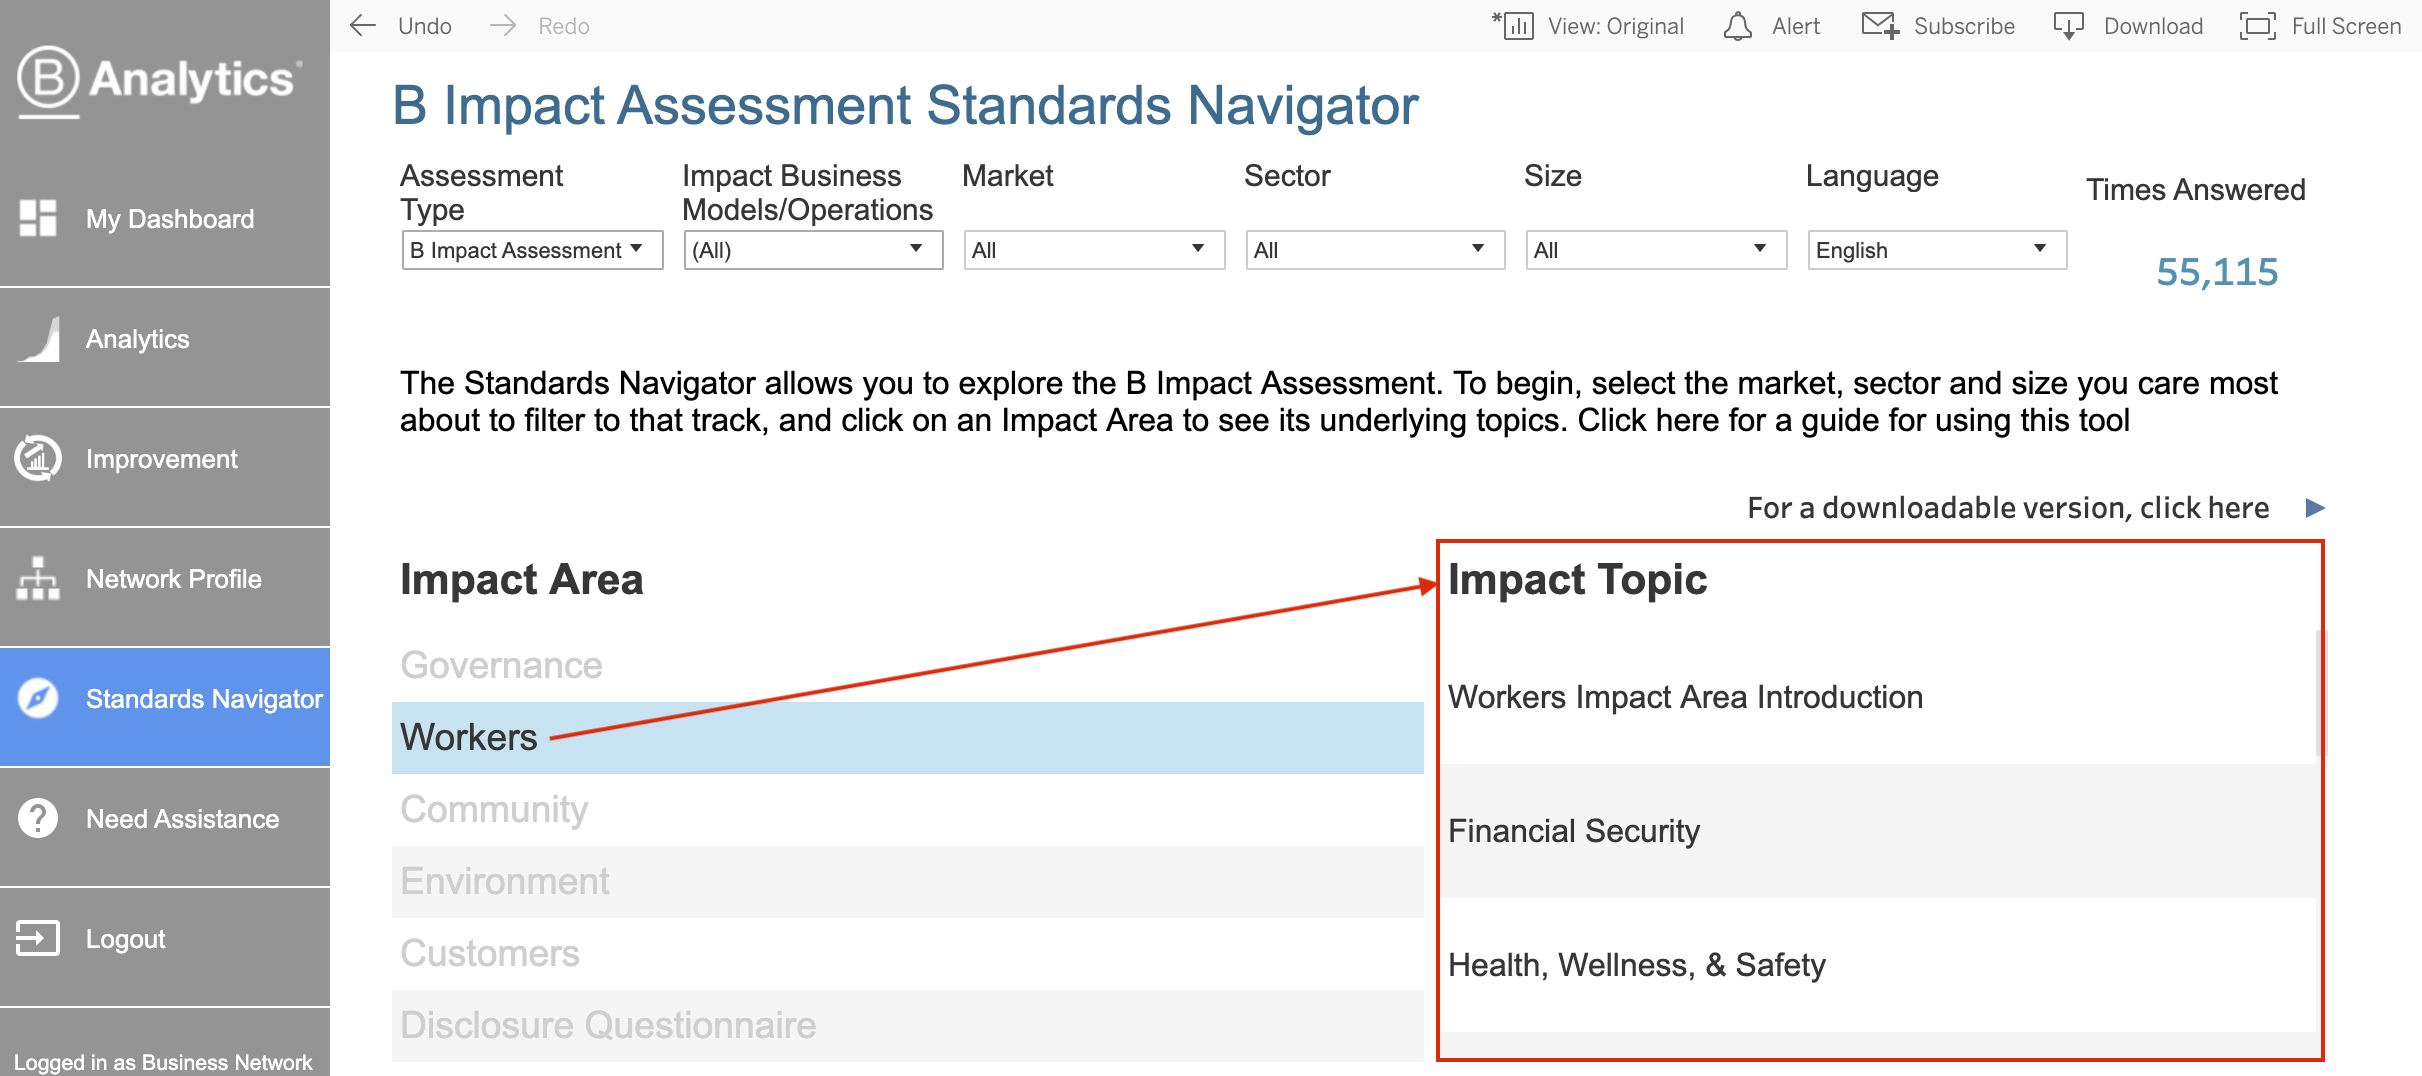Click the Alert label

click(1796, 26)
